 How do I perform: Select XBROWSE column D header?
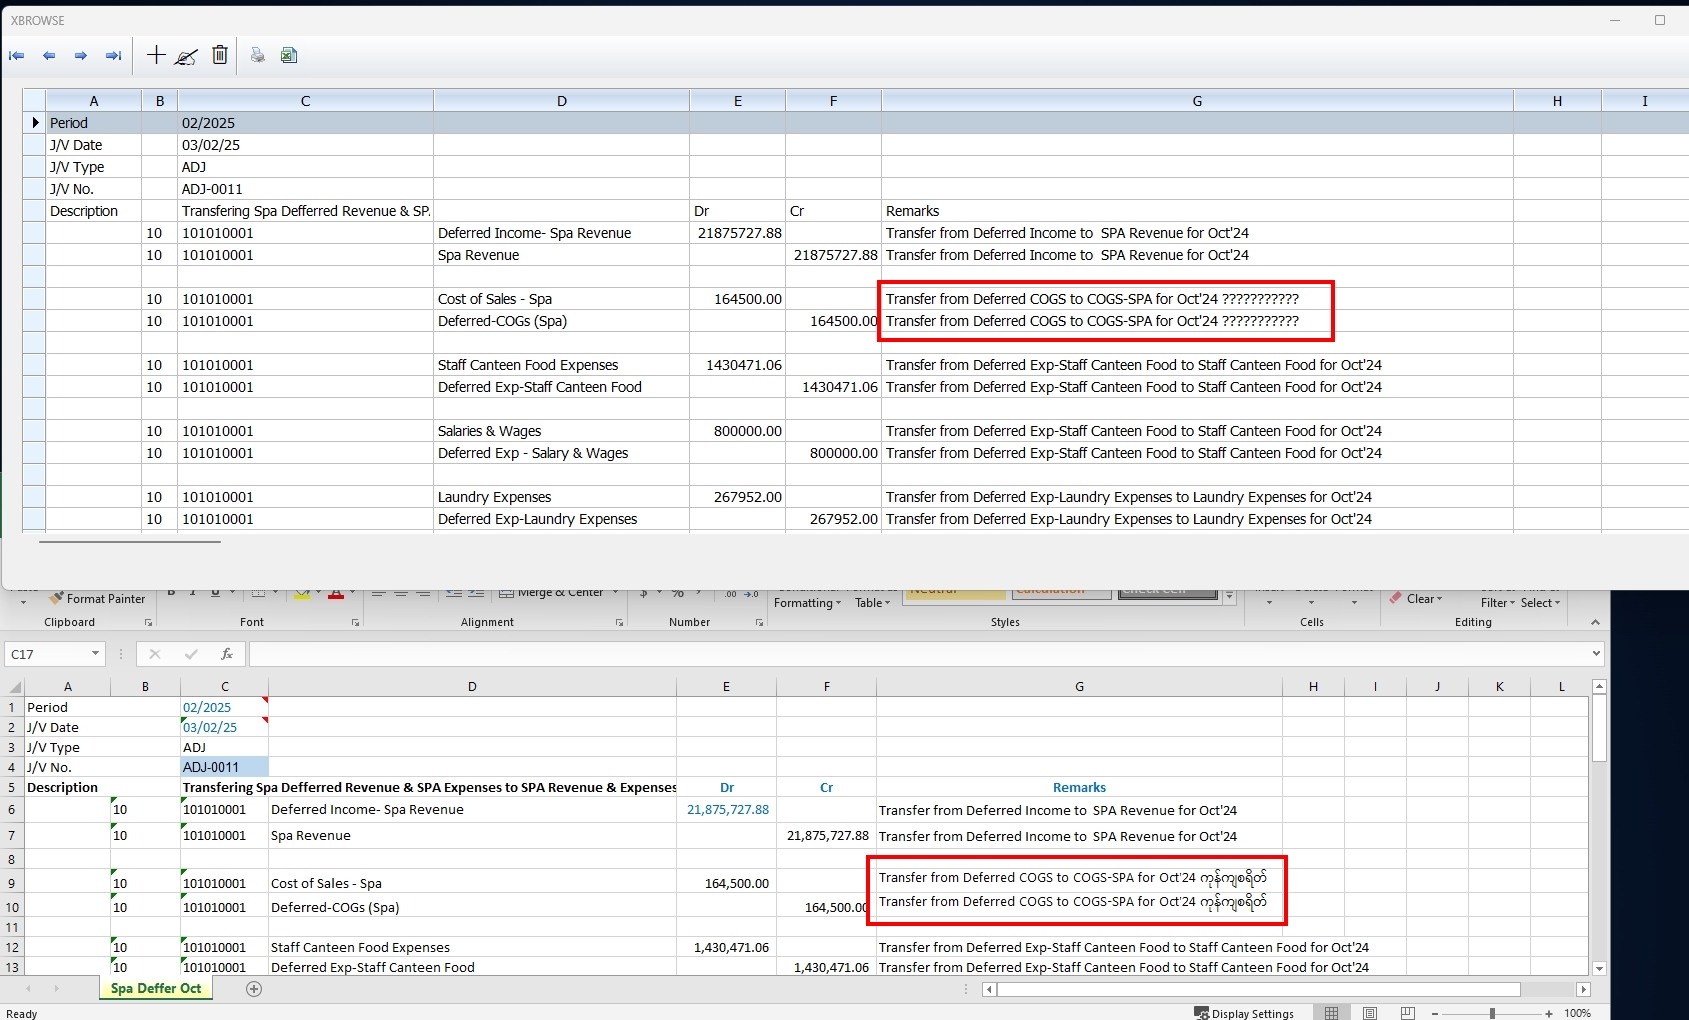561,101
